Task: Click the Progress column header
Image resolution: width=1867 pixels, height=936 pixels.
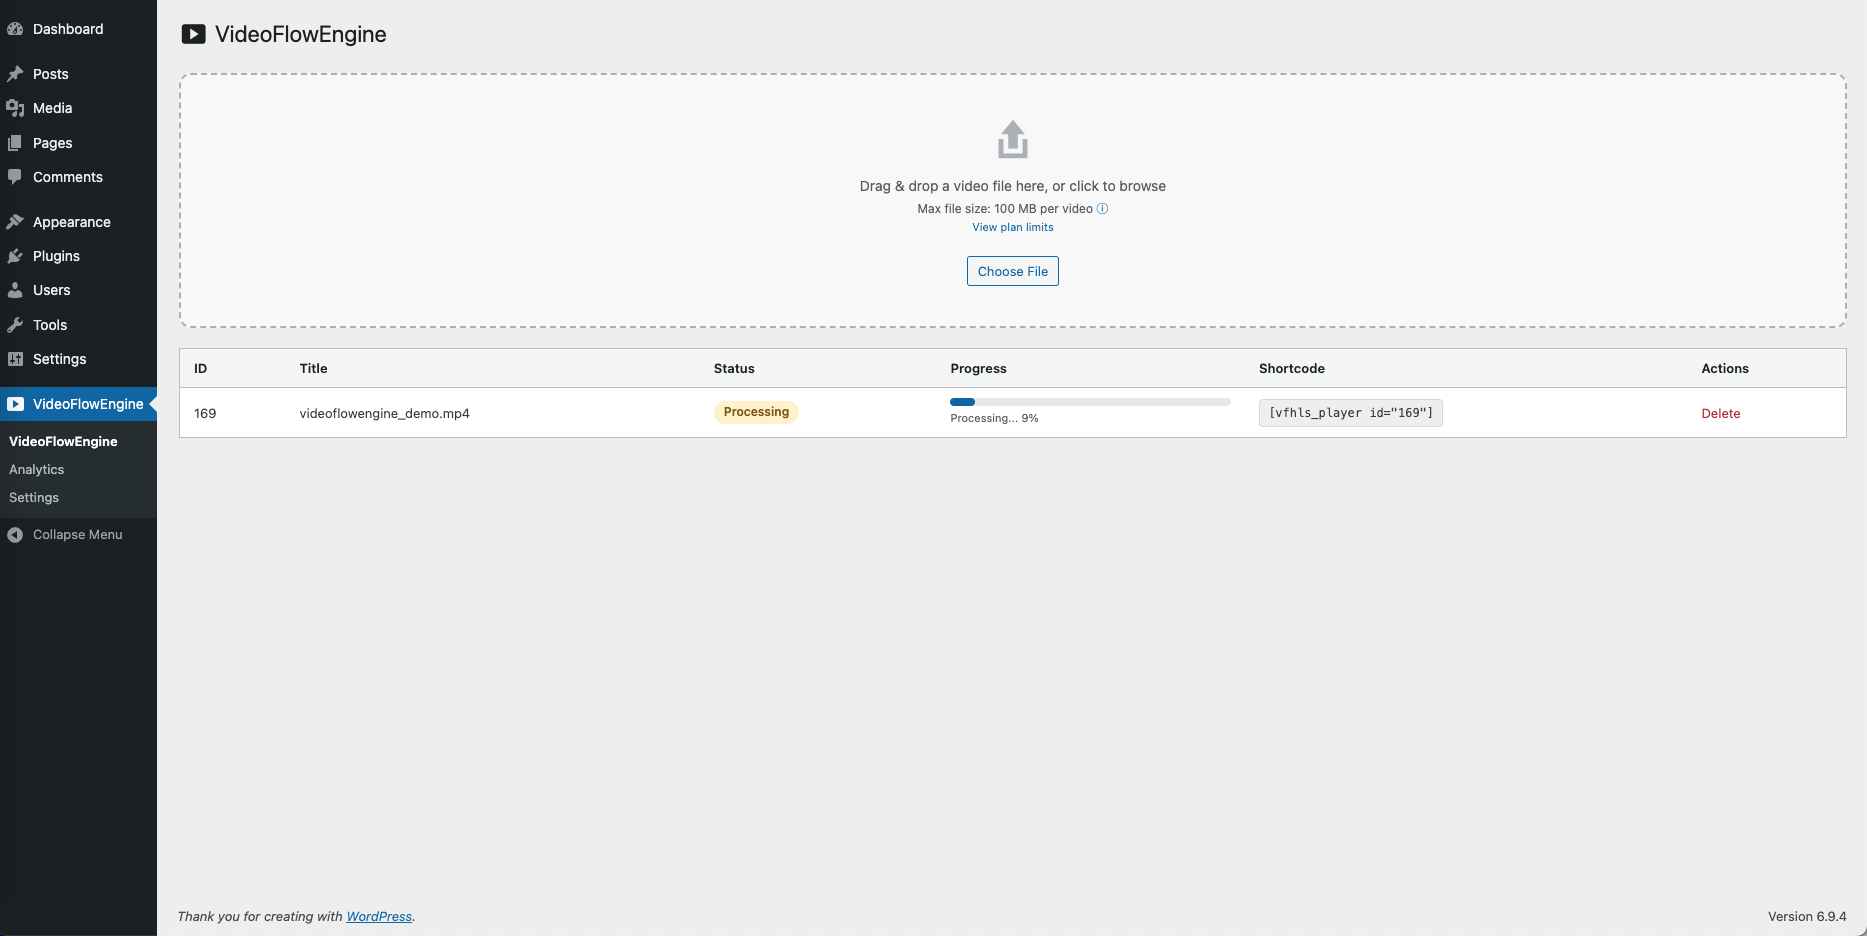Action: (x=978, y=368)
